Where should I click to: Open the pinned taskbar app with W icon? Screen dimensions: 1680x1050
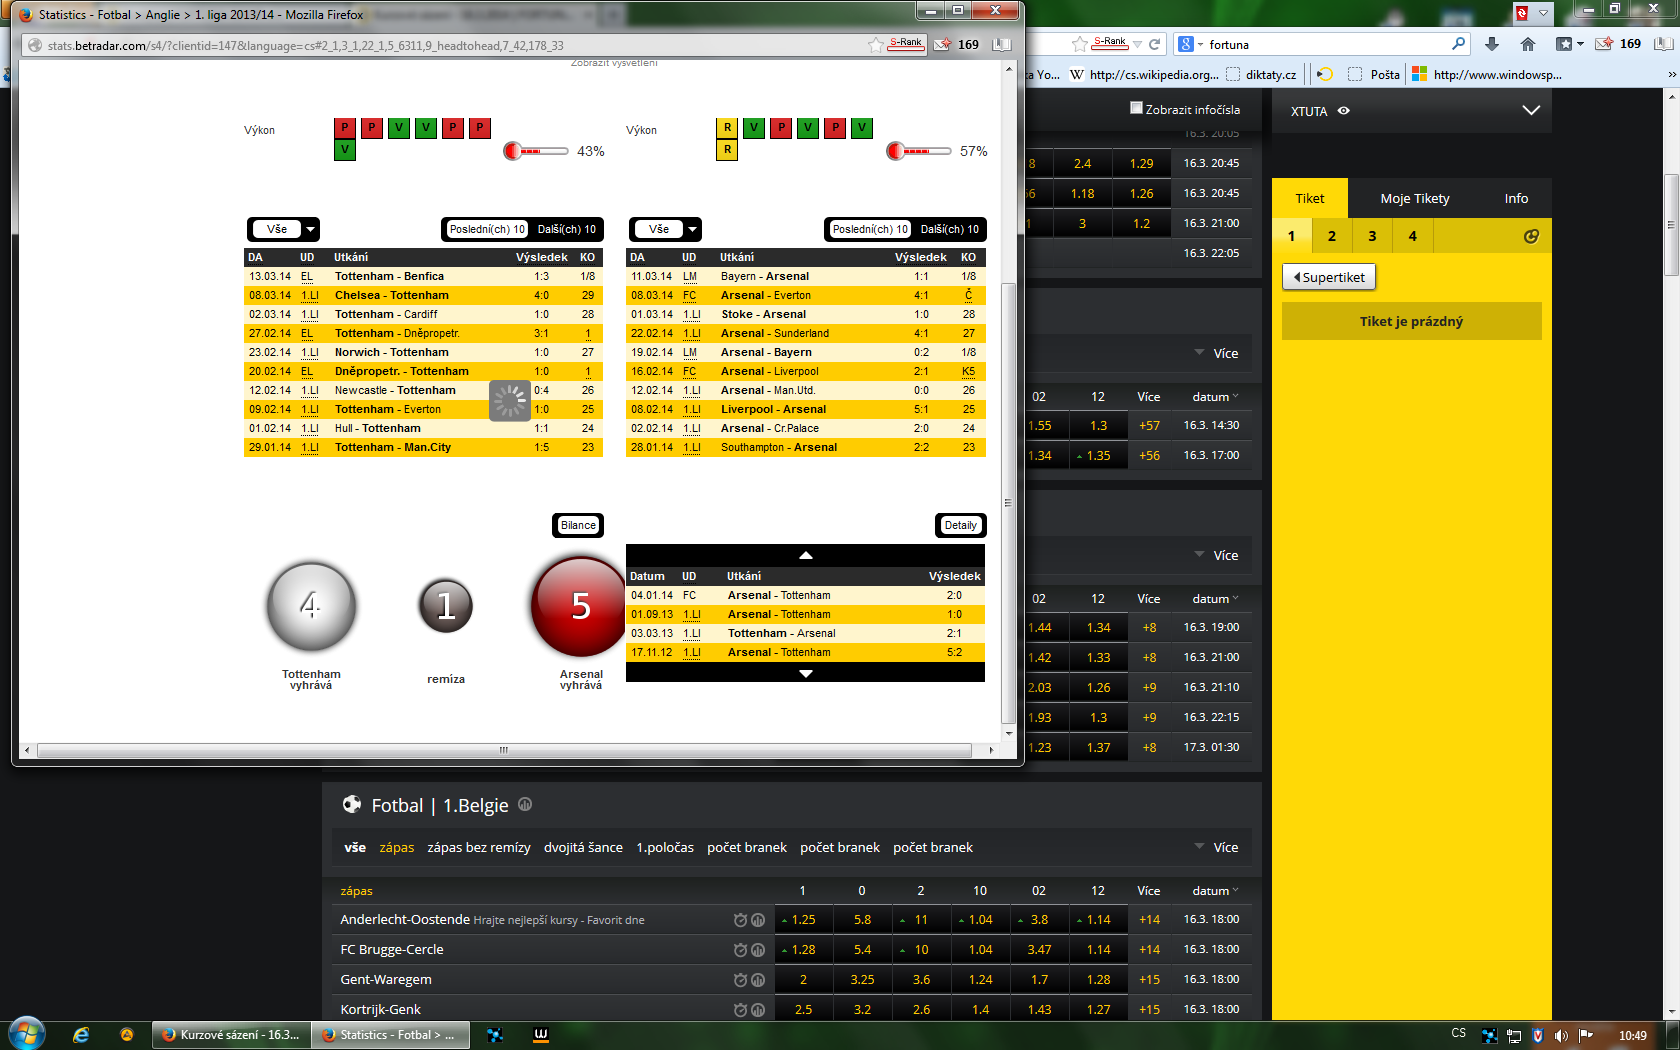pyautogui.click(x=541, y=1035)
